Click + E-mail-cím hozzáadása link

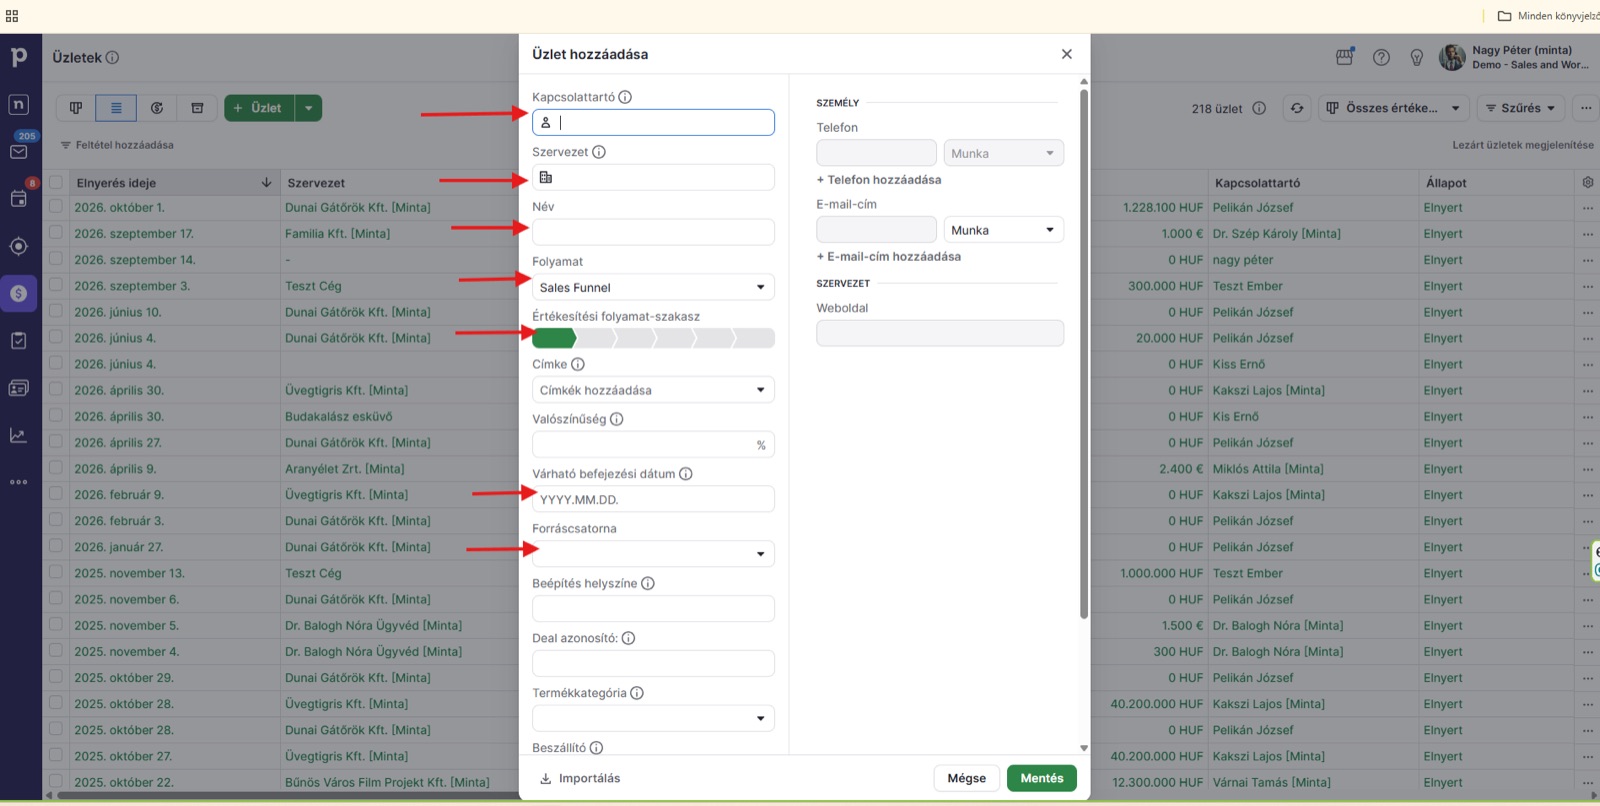click(889, 257)
